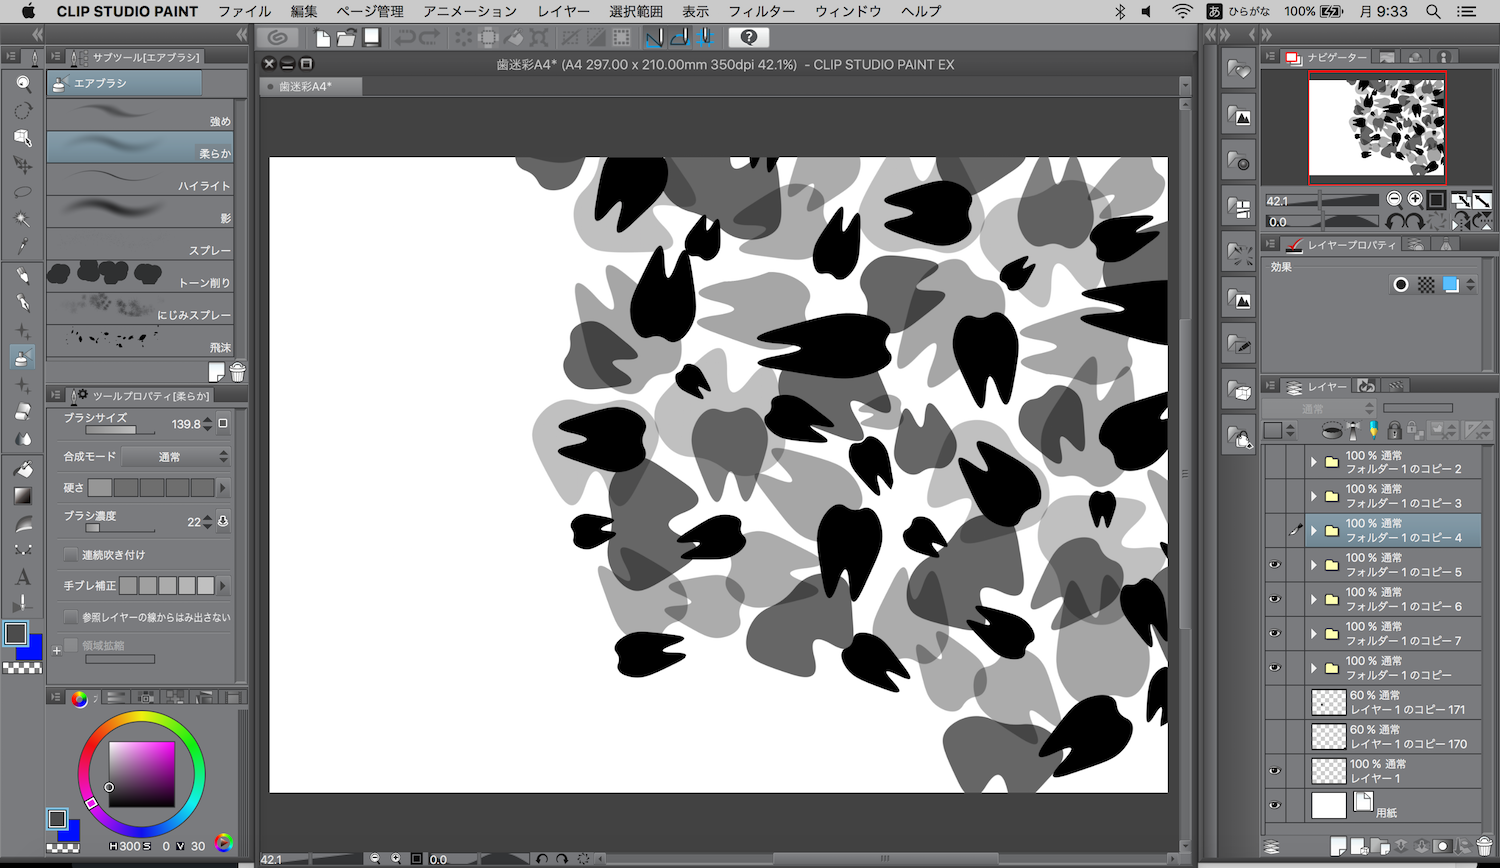1500x868 pixels.
Task: Expand フォルダー 1 のコピー 2 folder
Action: [x=1314, y=462]
